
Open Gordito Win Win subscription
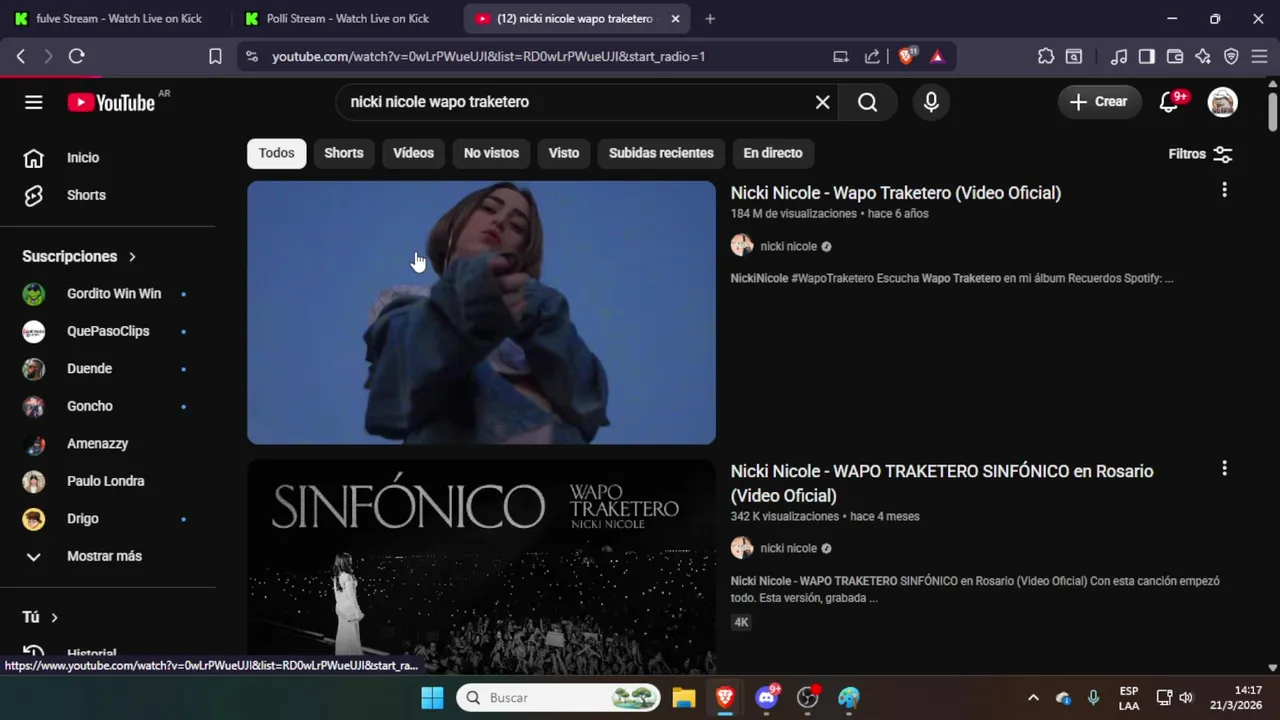point(107,294)
